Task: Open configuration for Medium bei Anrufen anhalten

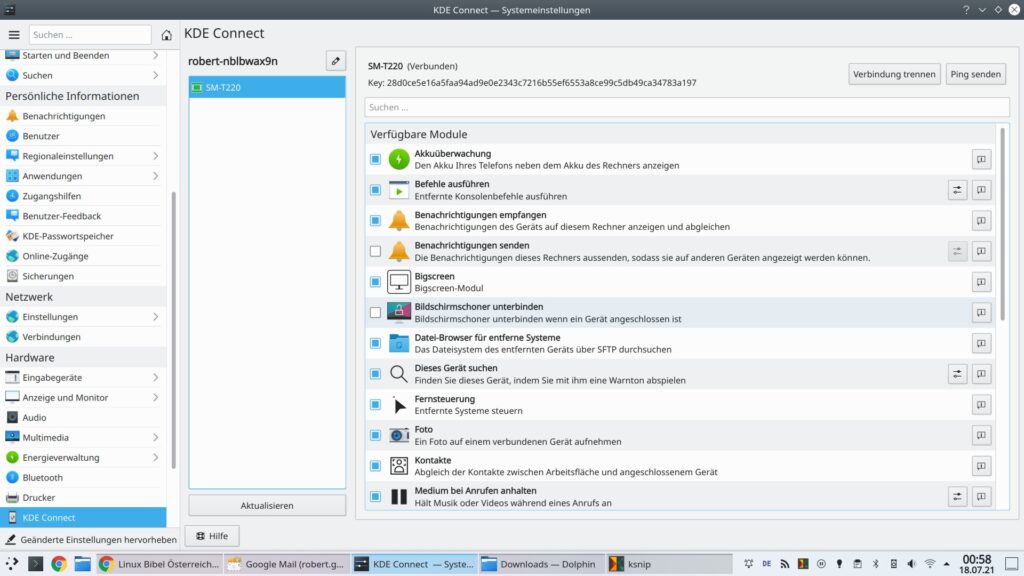Action: tap(957, 497)
